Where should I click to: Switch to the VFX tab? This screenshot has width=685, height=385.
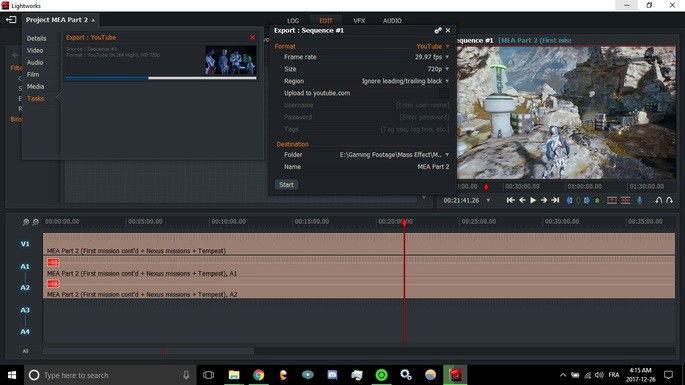coord(359,21)
